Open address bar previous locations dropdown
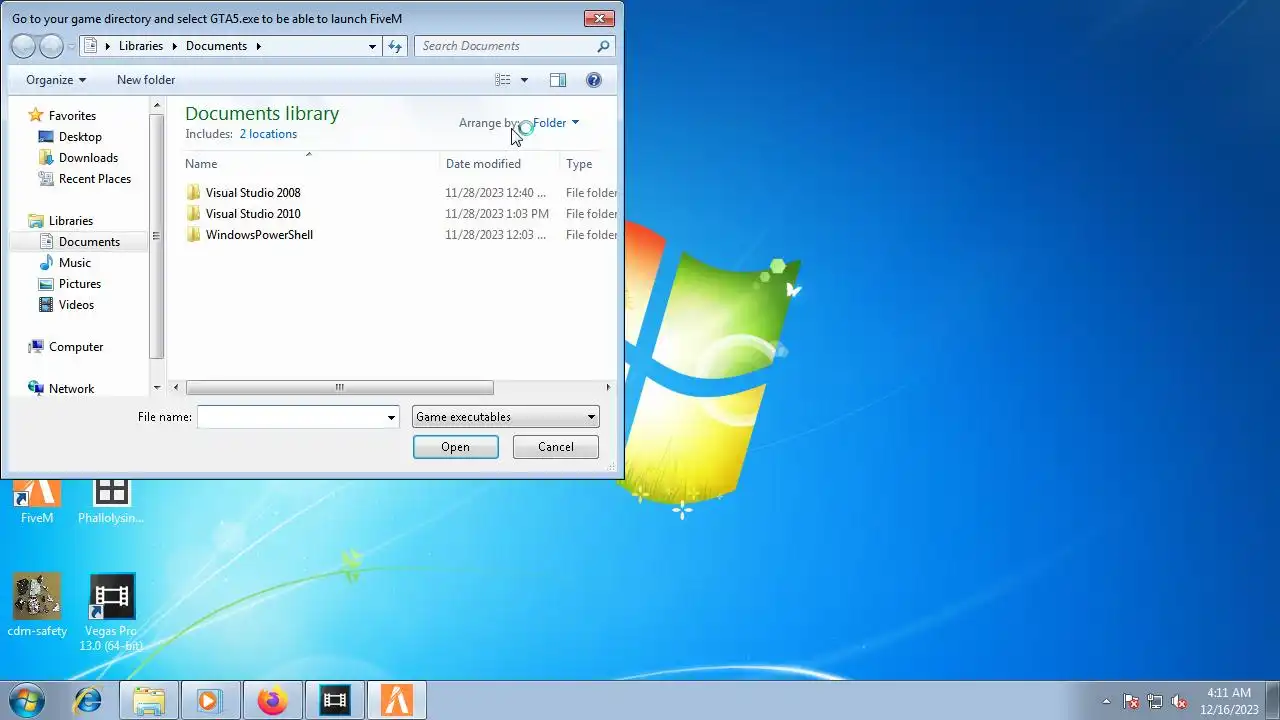The image size is (1280, 720). pyautogui.click(x=373, y=46)
